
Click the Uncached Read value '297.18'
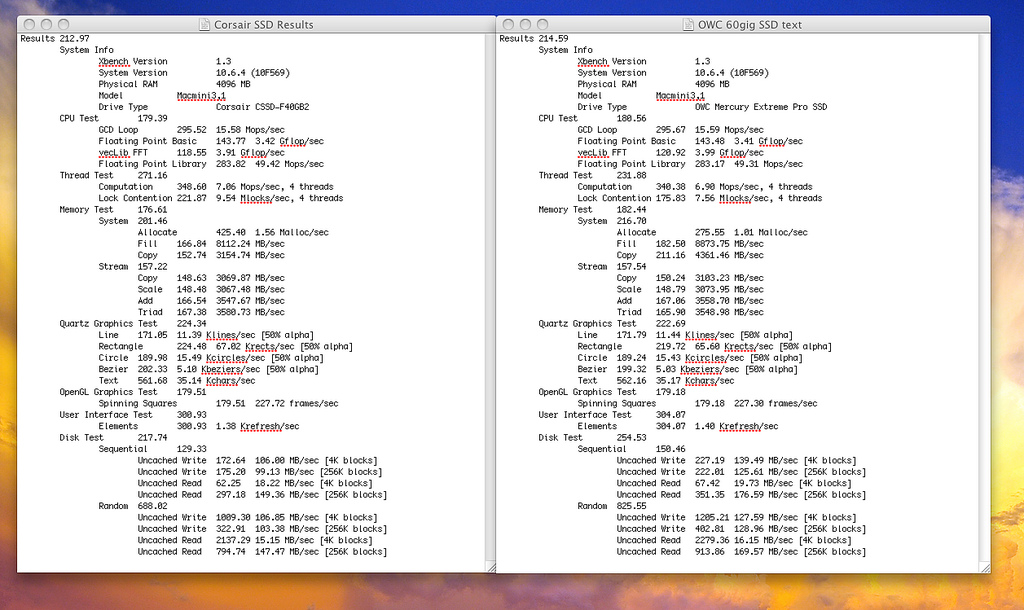[231, 495]
